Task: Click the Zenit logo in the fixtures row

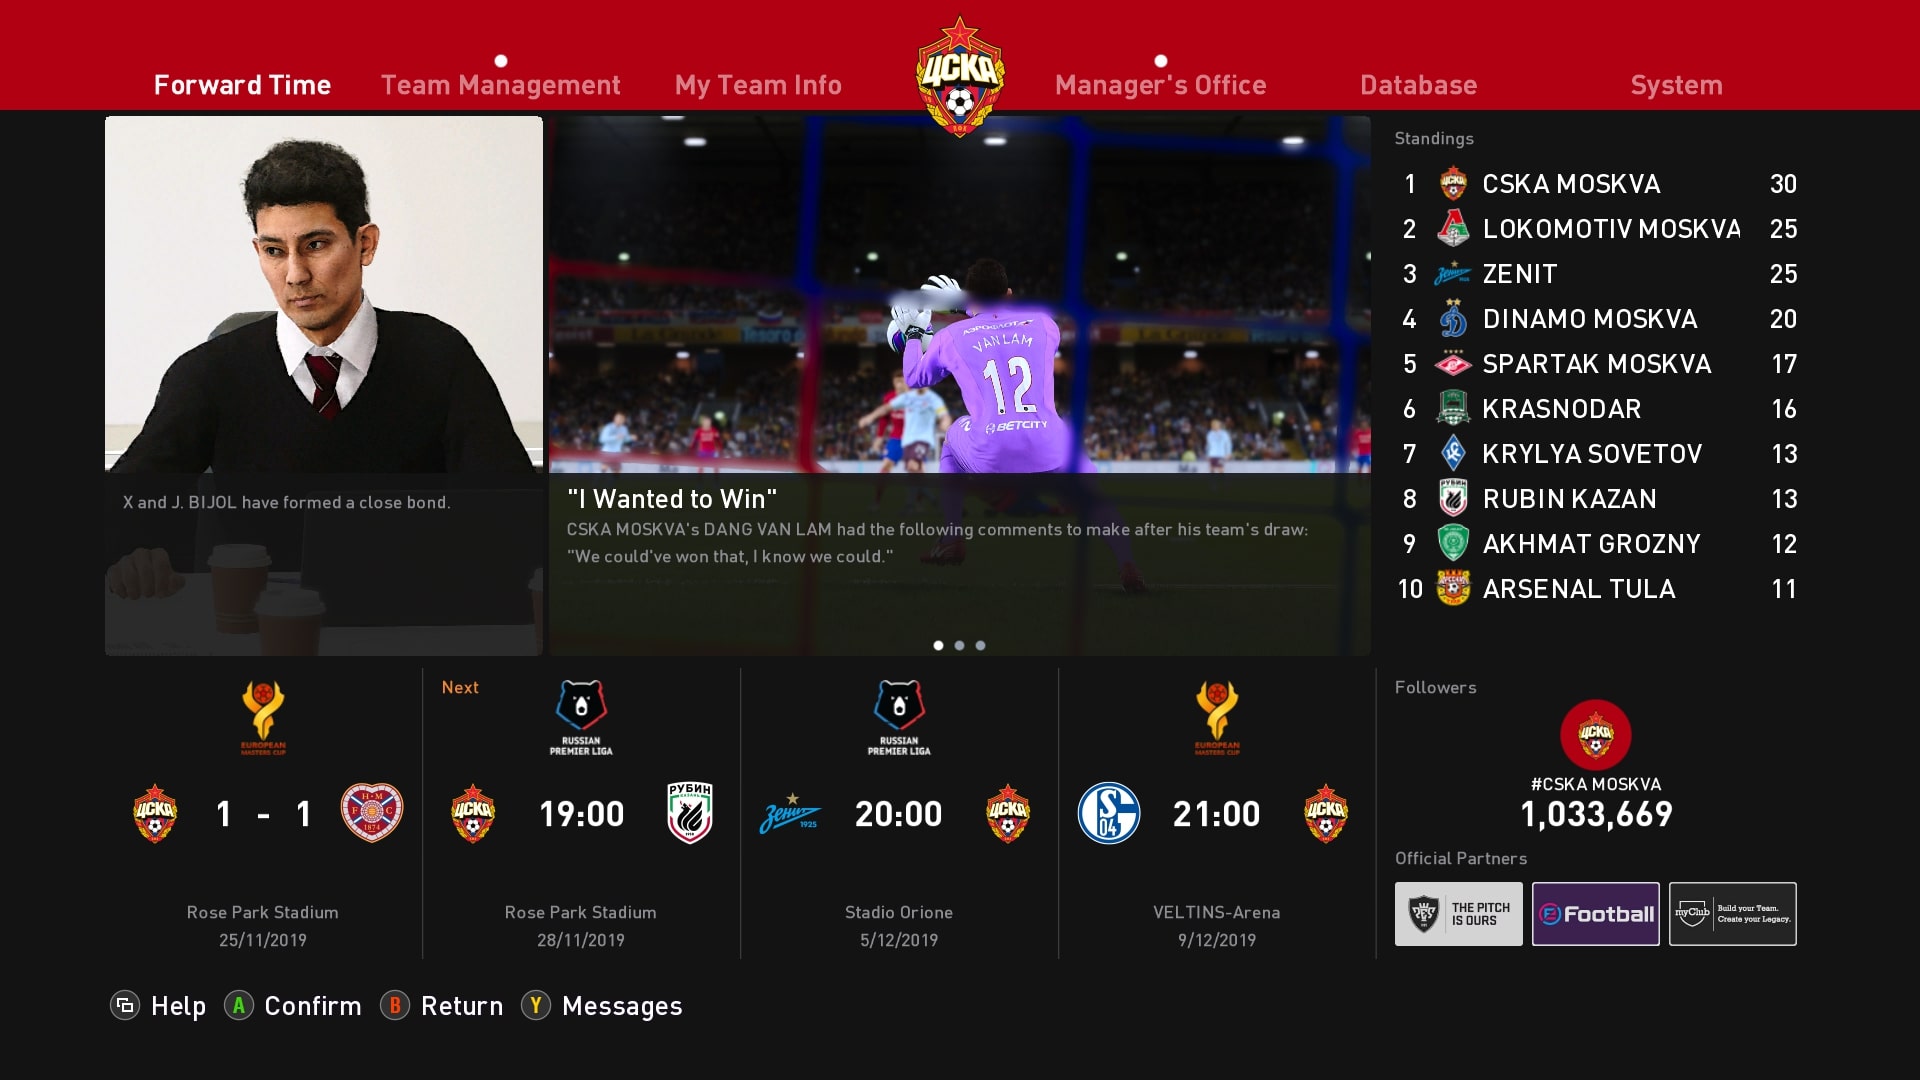Action: click(790, 813)
